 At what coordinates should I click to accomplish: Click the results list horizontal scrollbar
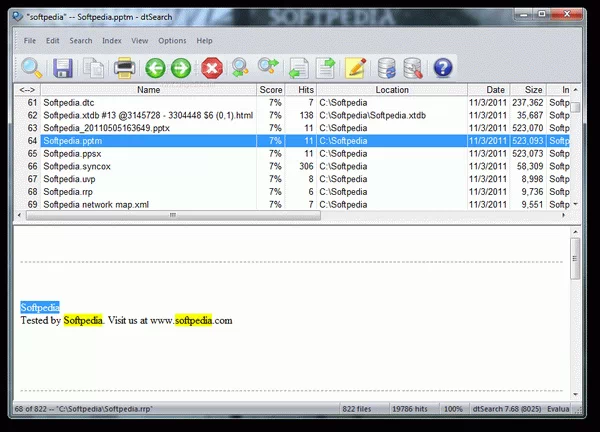(x=171, y=215)
